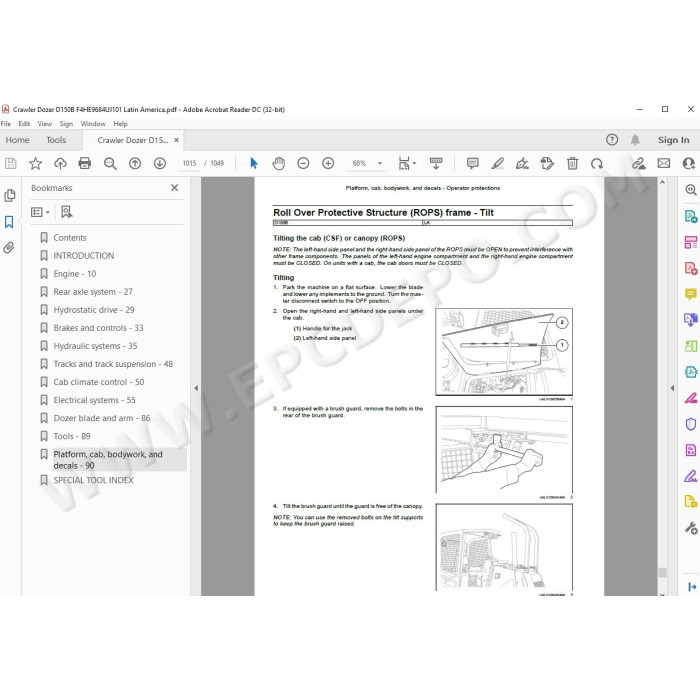Rotate the page view icon
Image resolution: width=700 pixels, height=700 pixels.
tap(597, 163)
